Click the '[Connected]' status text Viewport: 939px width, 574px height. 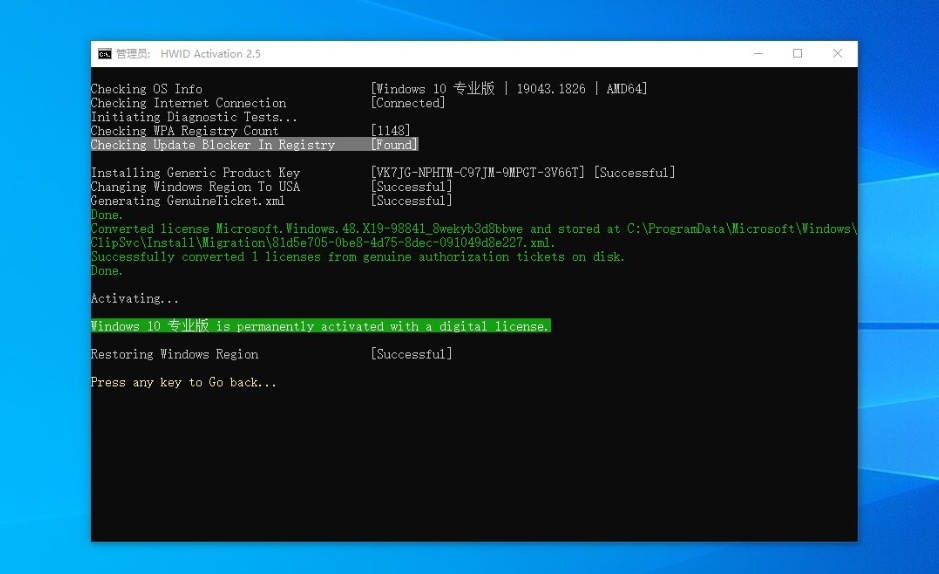point(408,103)
